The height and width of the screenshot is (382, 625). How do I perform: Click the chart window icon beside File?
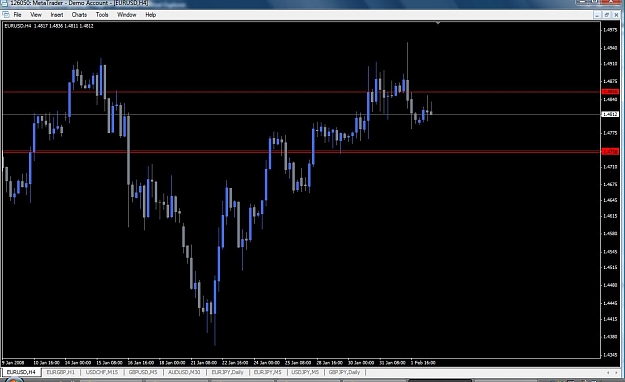[6, 15]
